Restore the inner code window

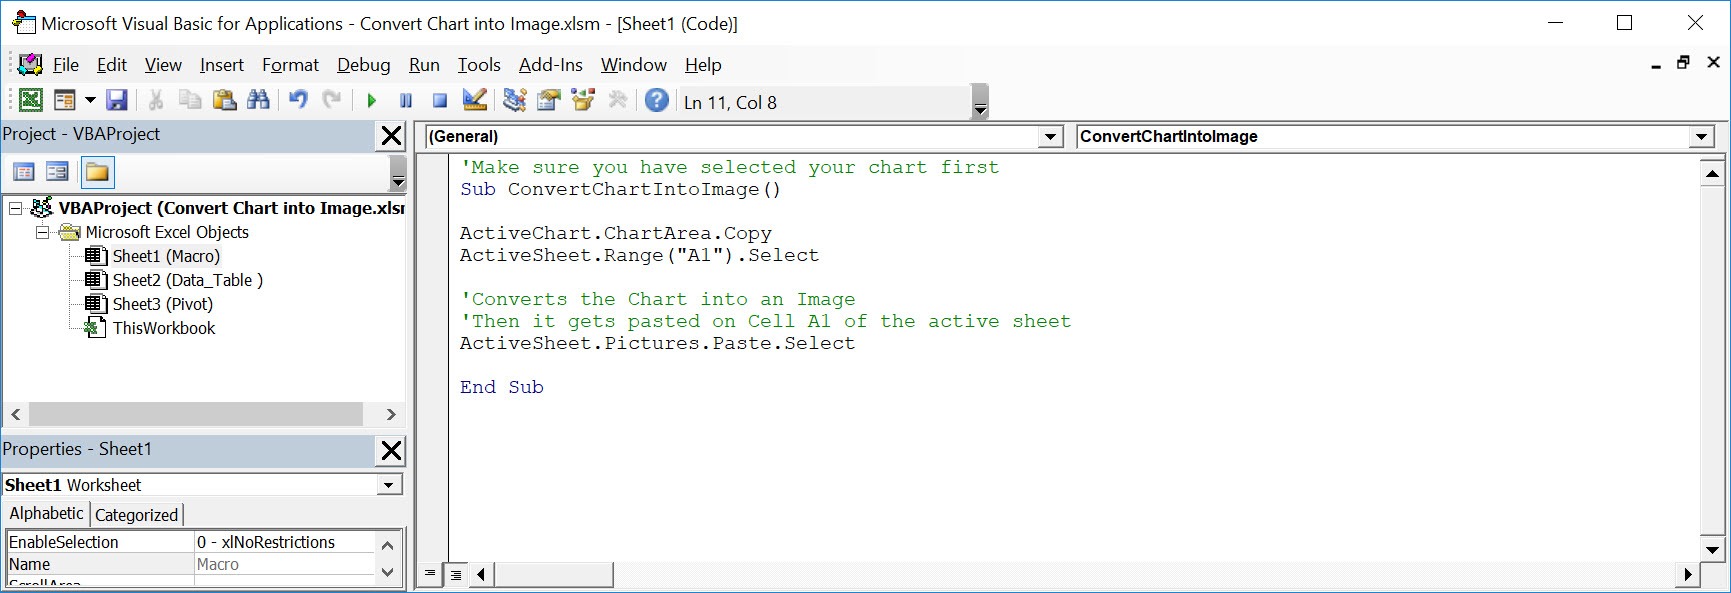(1684, 62)
